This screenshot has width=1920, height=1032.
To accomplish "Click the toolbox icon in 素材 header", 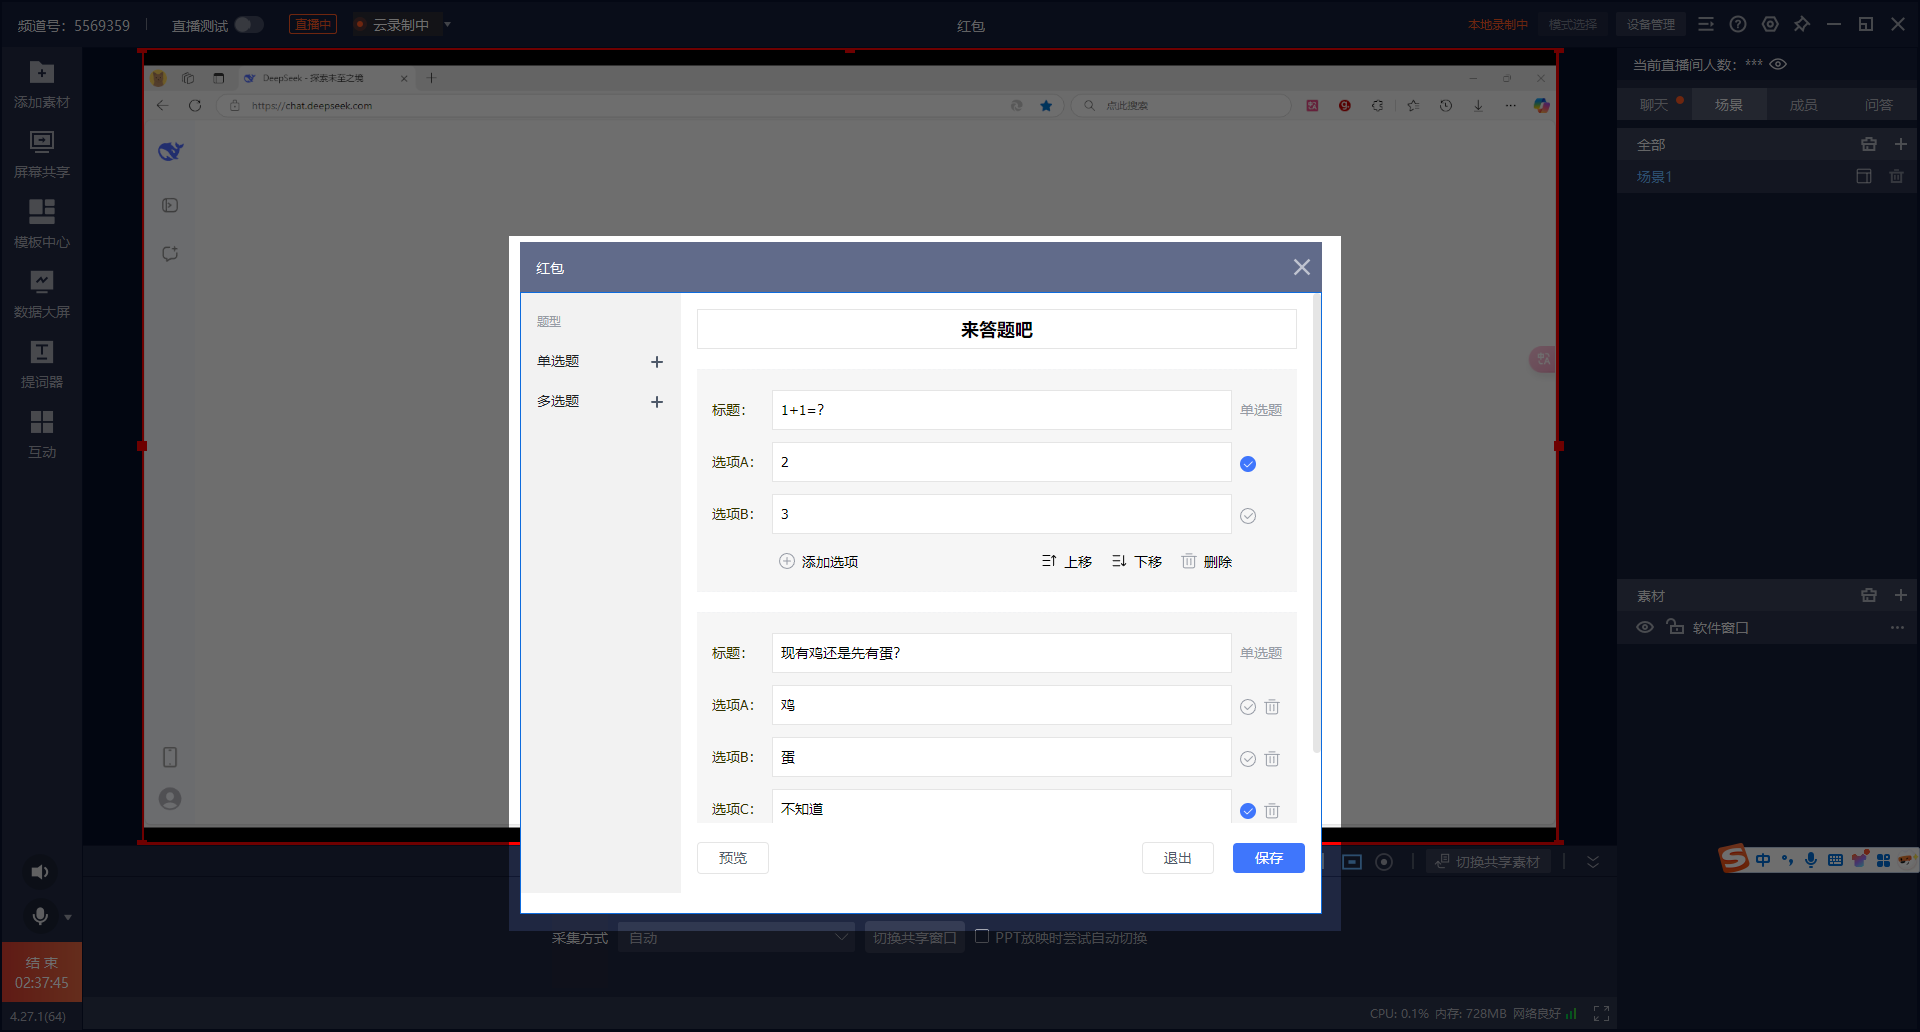I will (1869, 596).
